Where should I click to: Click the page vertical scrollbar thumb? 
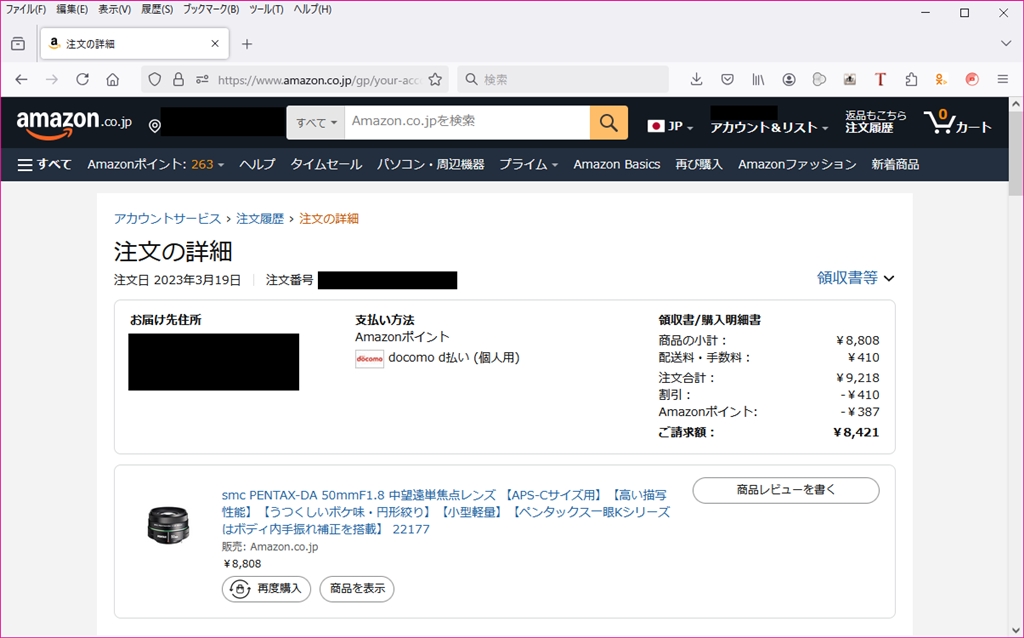click(1016, 152)
